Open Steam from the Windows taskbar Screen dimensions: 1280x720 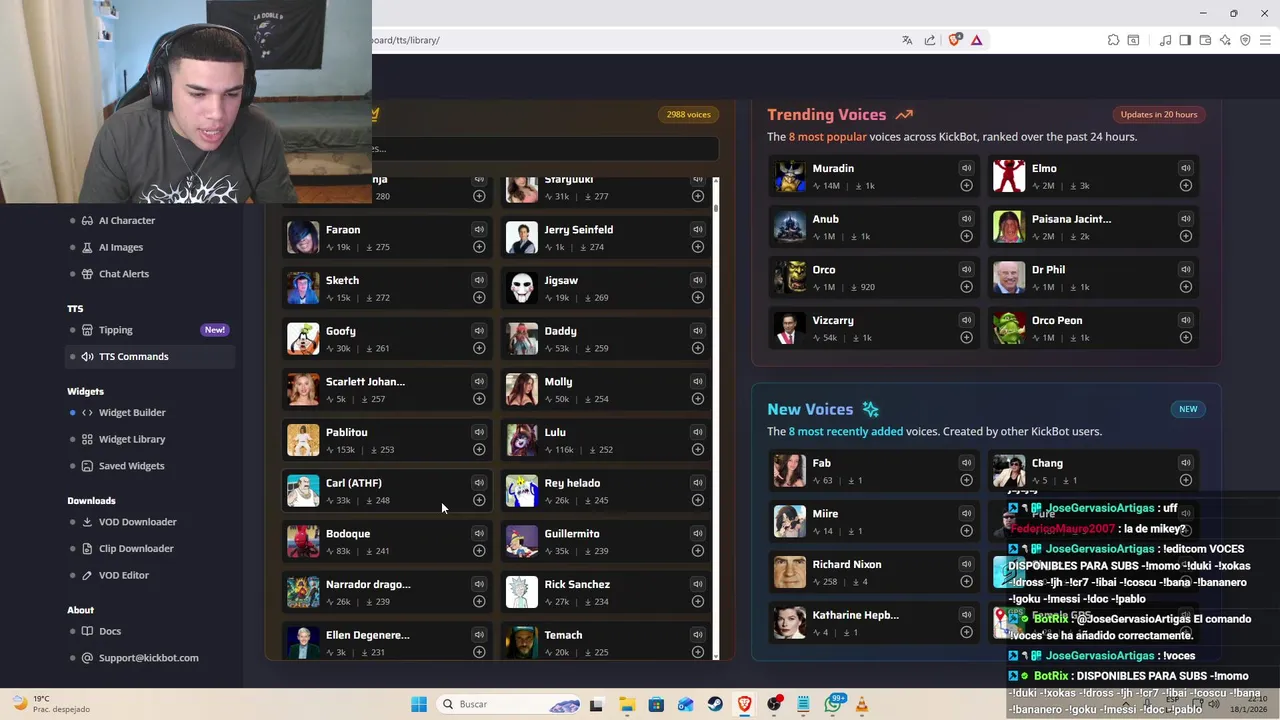coord(715,704)
